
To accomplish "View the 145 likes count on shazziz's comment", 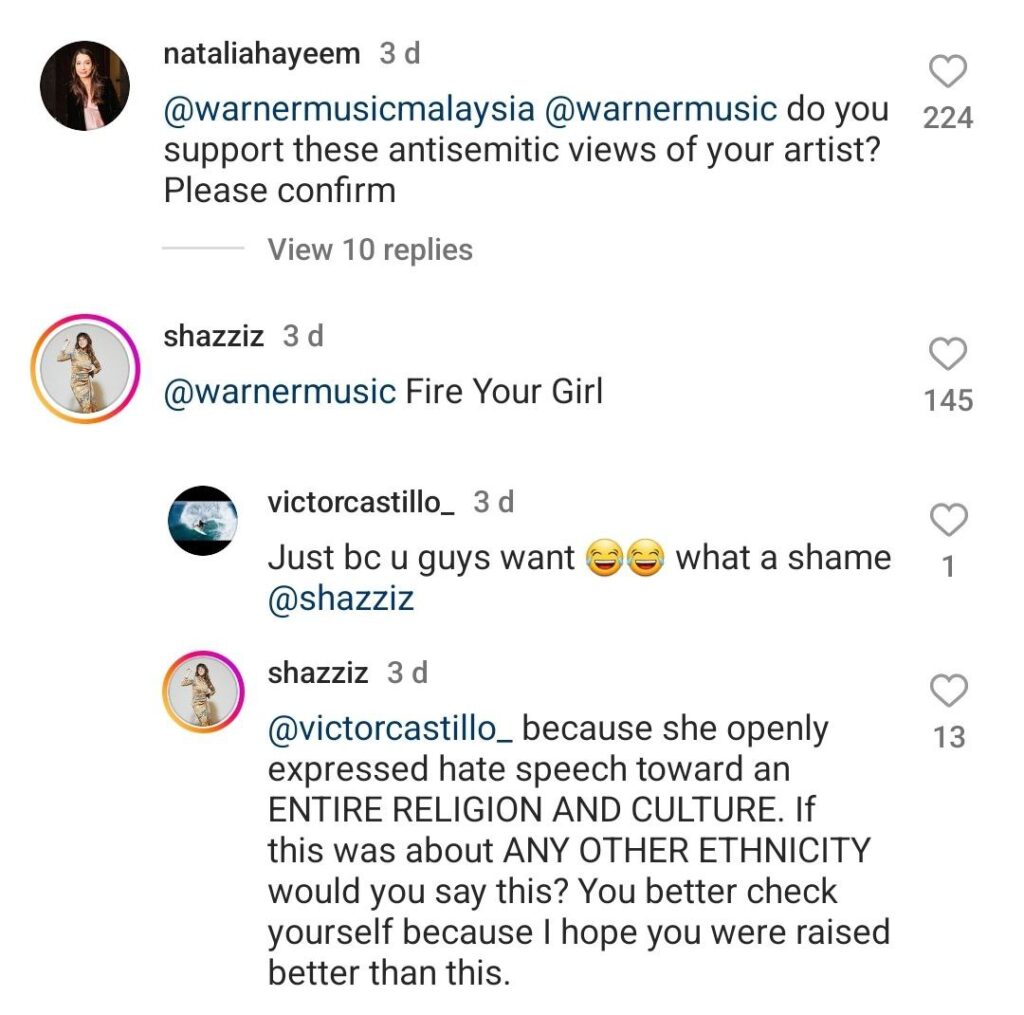I will (948, 400).
